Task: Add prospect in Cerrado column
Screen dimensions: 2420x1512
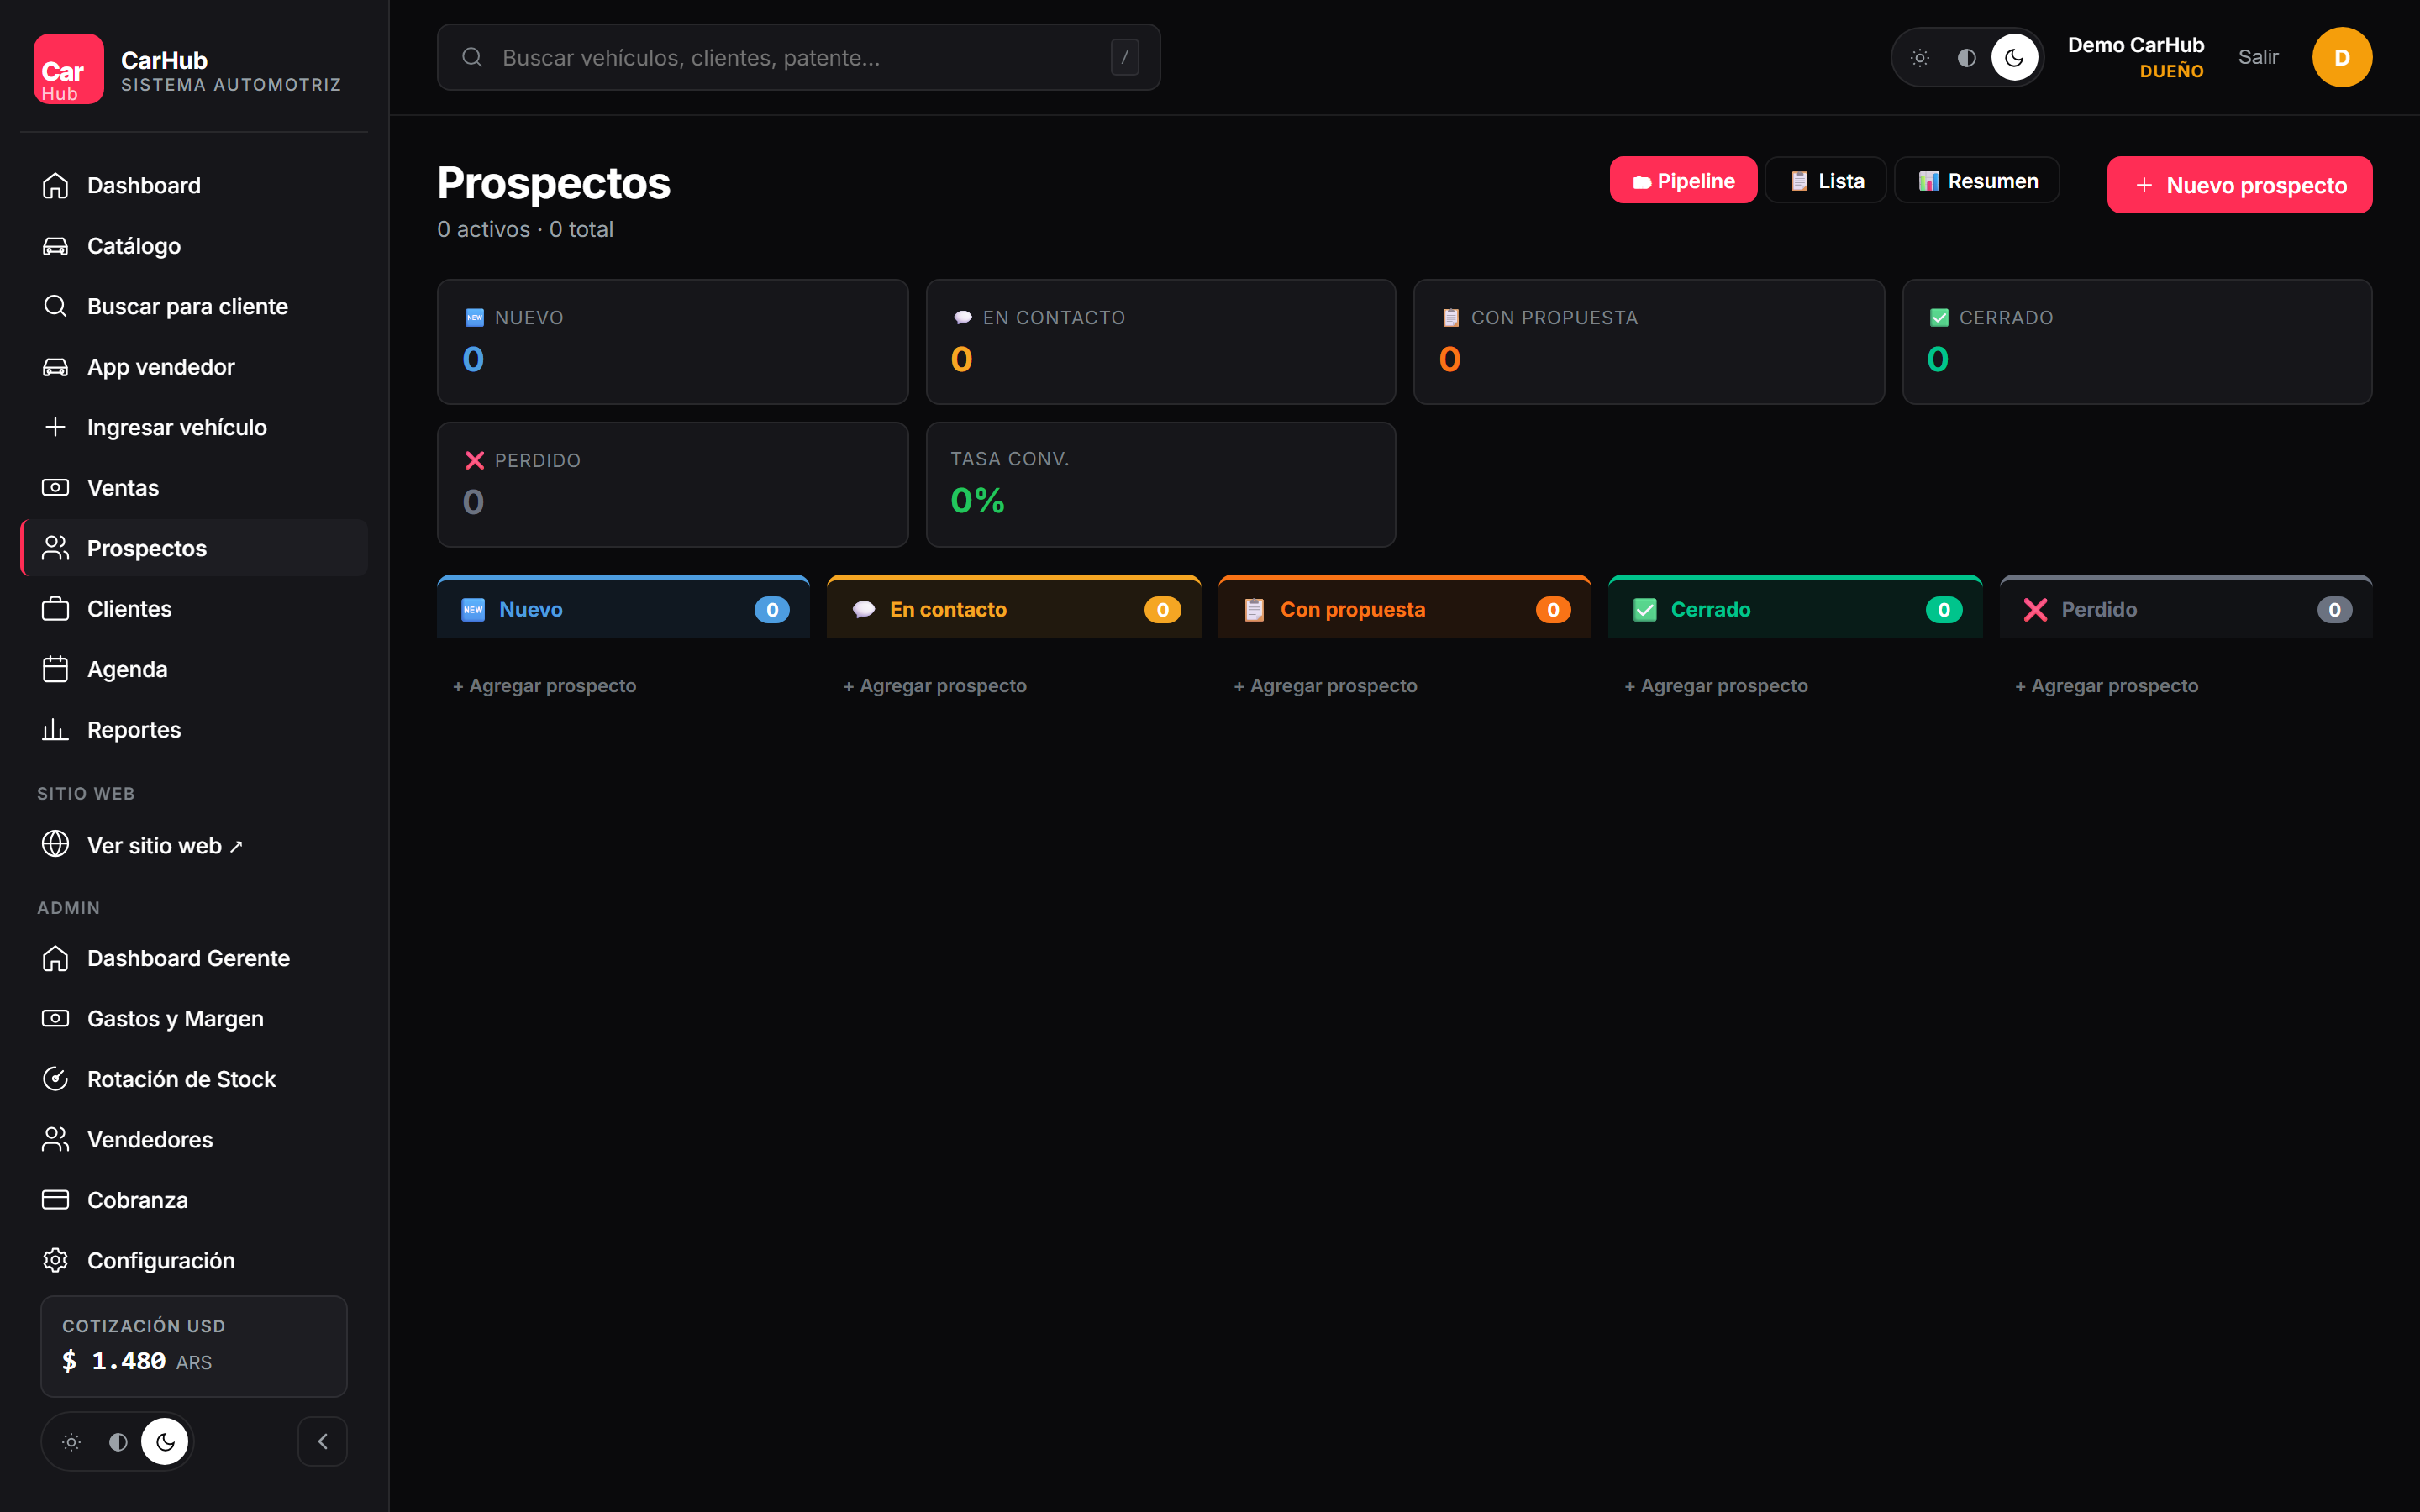Action: tap(1716, 686)
